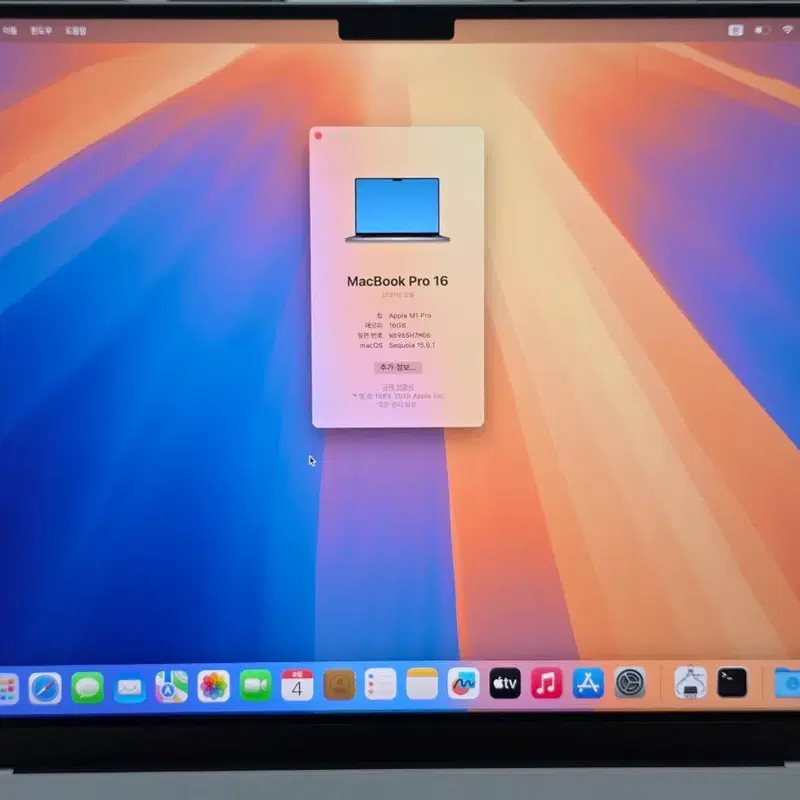
Task: Click the Wi-Fi status icon in the menu bar
Action: tap(788, 30)
